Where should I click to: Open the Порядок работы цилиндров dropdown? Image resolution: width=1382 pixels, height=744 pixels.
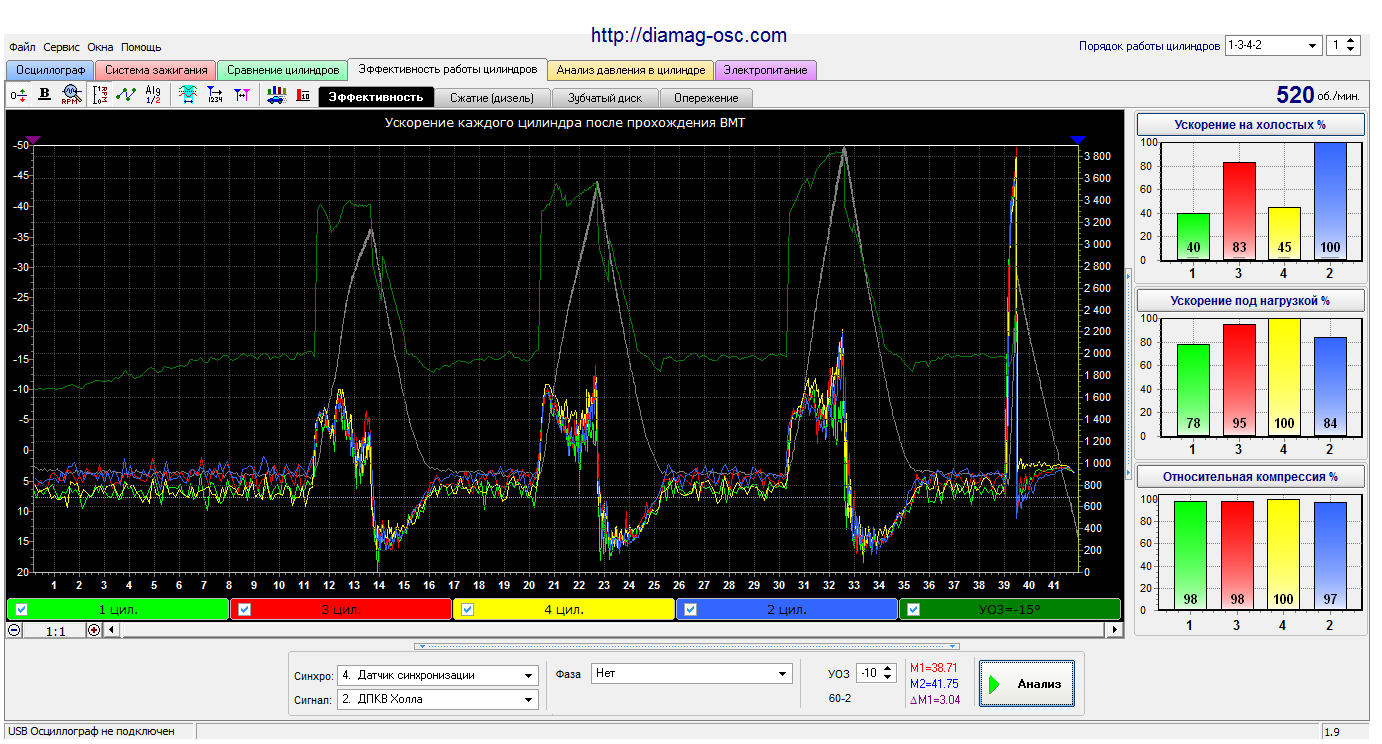[x=1273, y=45]
